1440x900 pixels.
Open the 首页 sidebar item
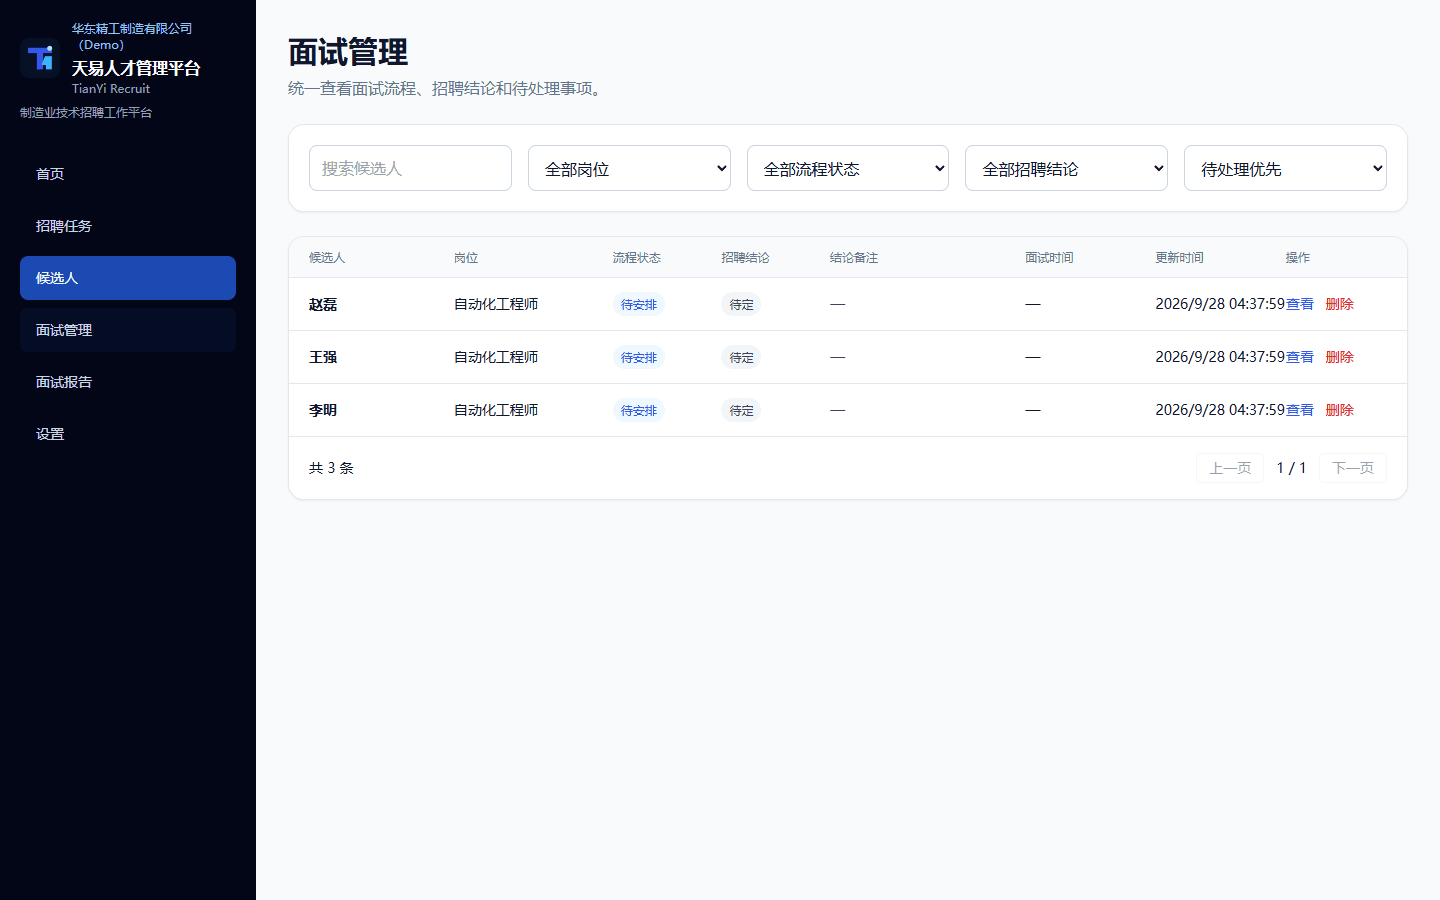click(x=128, y=174)
